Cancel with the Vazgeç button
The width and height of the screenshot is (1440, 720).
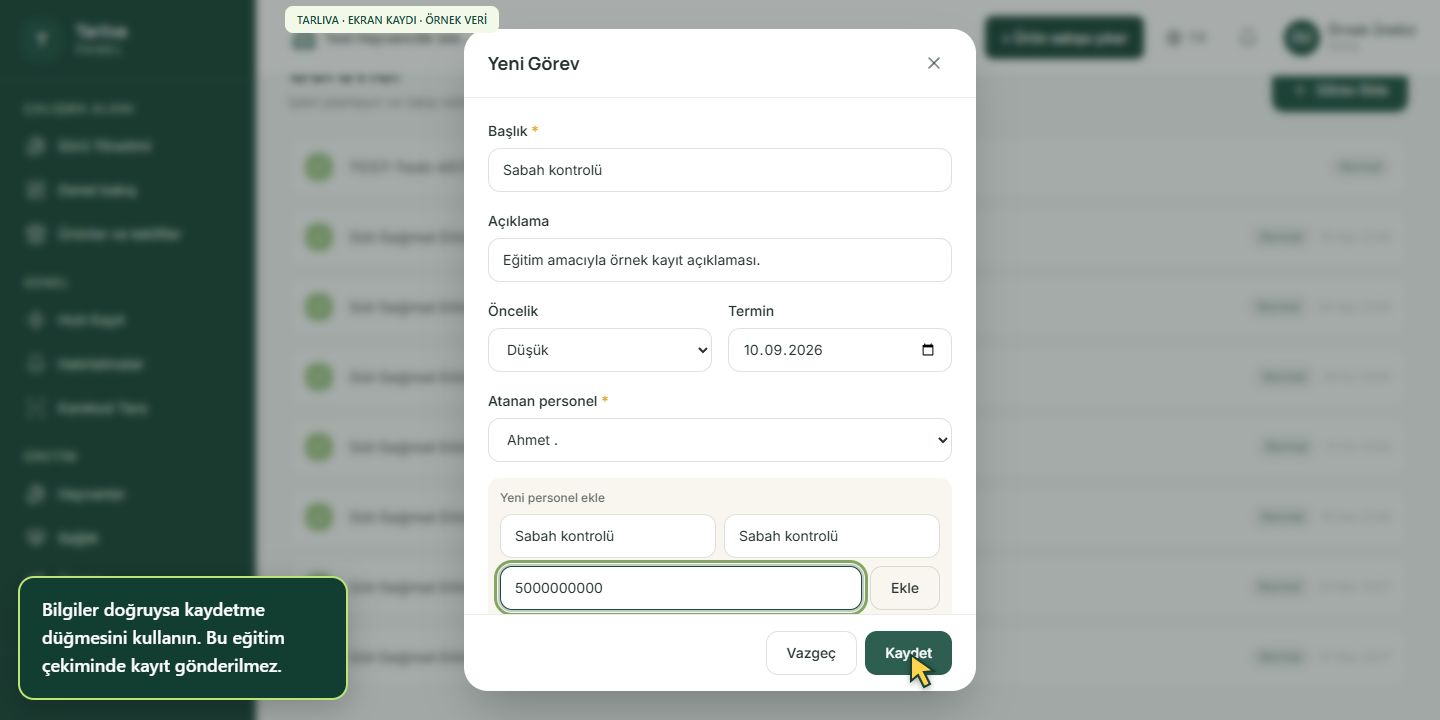(811, 653)
